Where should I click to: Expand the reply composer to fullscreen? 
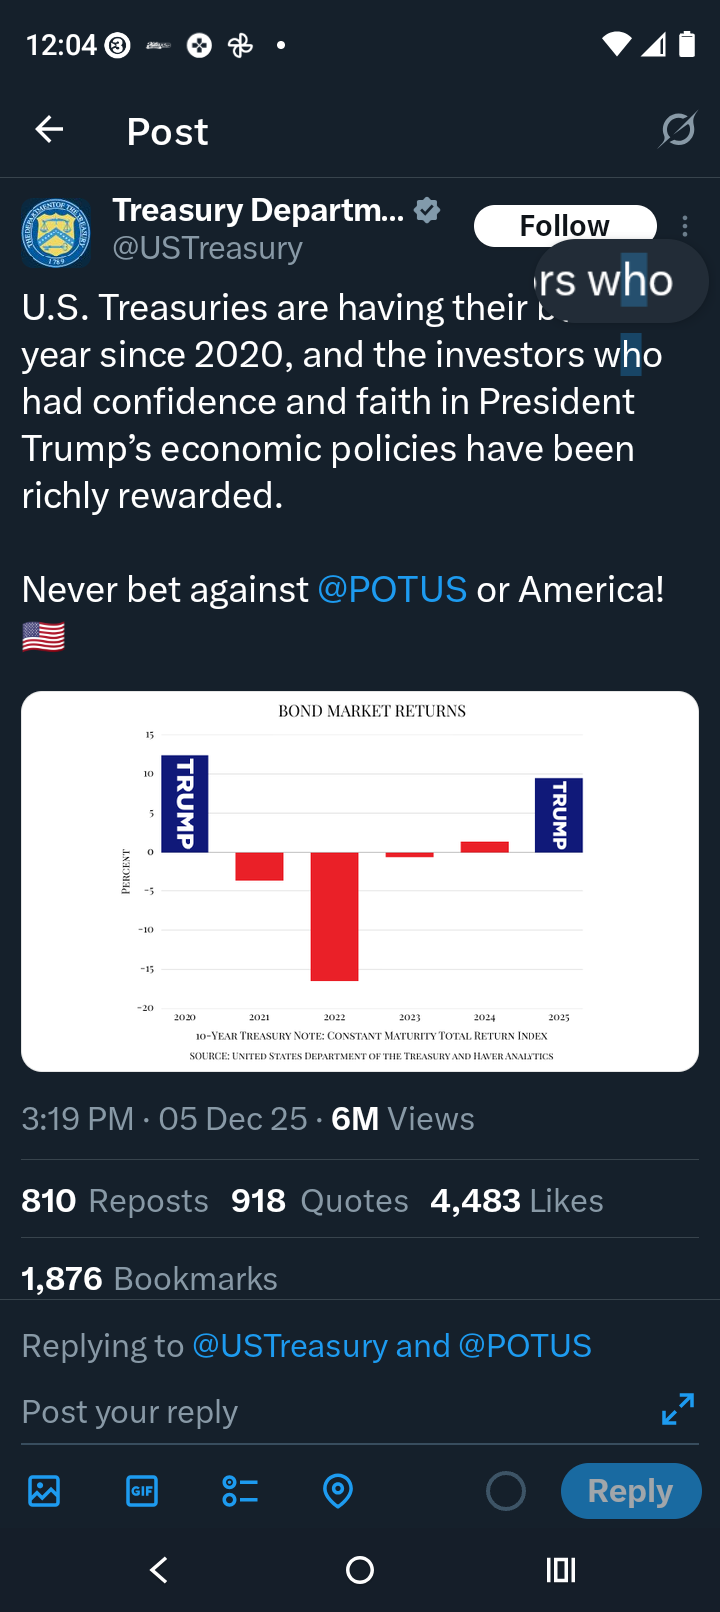coord(678,1409)
